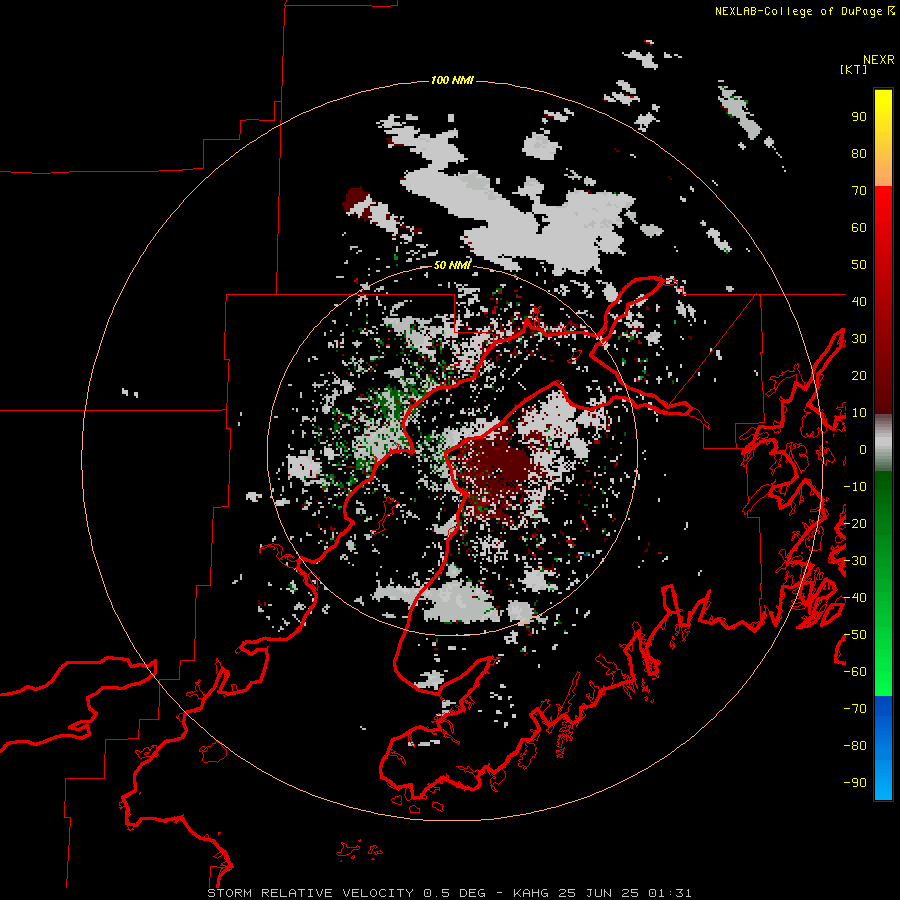This screenshot has height=900, width=900.
Task: Click the Storm Relative Velocity caption text
Action: 449,893
